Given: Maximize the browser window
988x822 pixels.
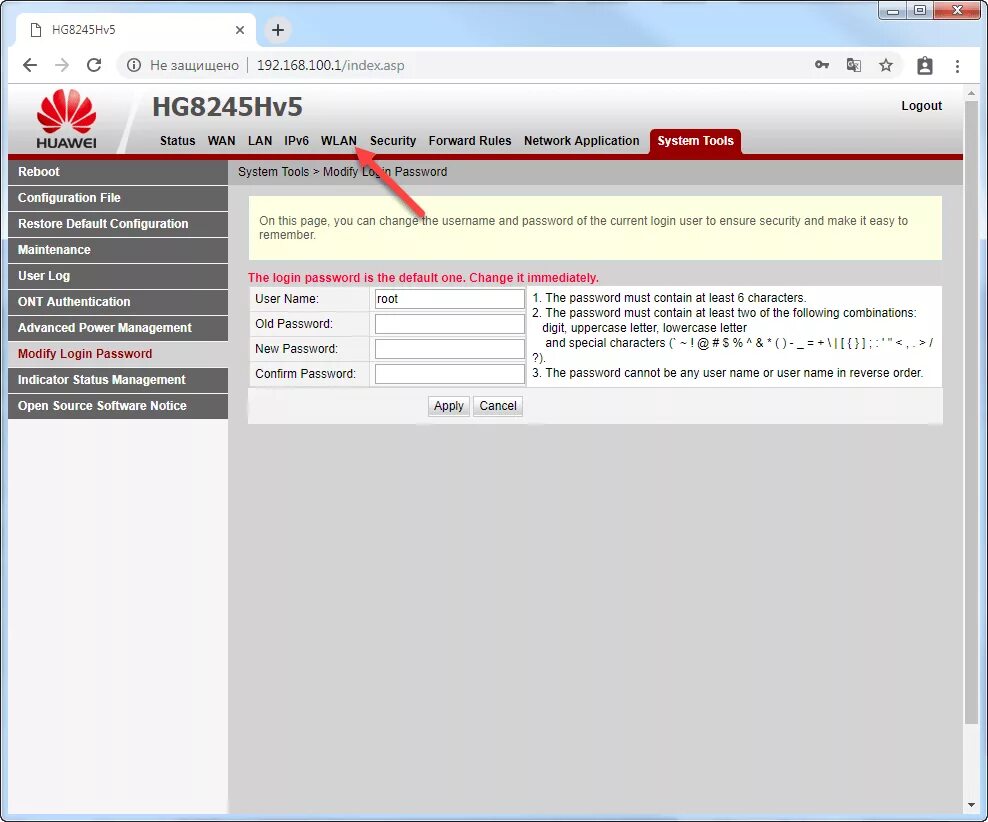Looking at the screenshot, I should pos(920,11).
